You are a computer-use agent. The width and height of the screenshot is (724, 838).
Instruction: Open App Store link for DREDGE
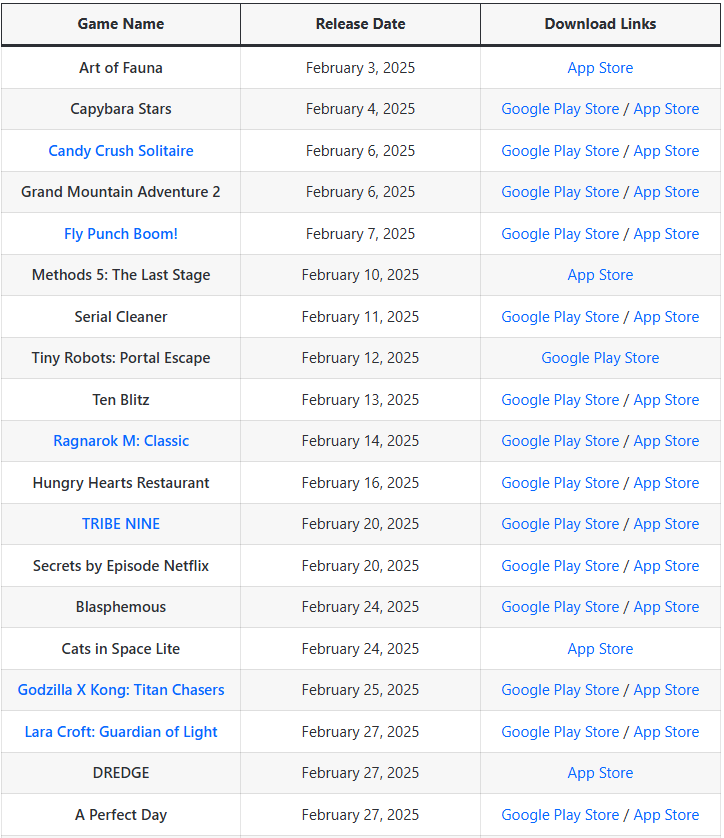coord(600,773)
